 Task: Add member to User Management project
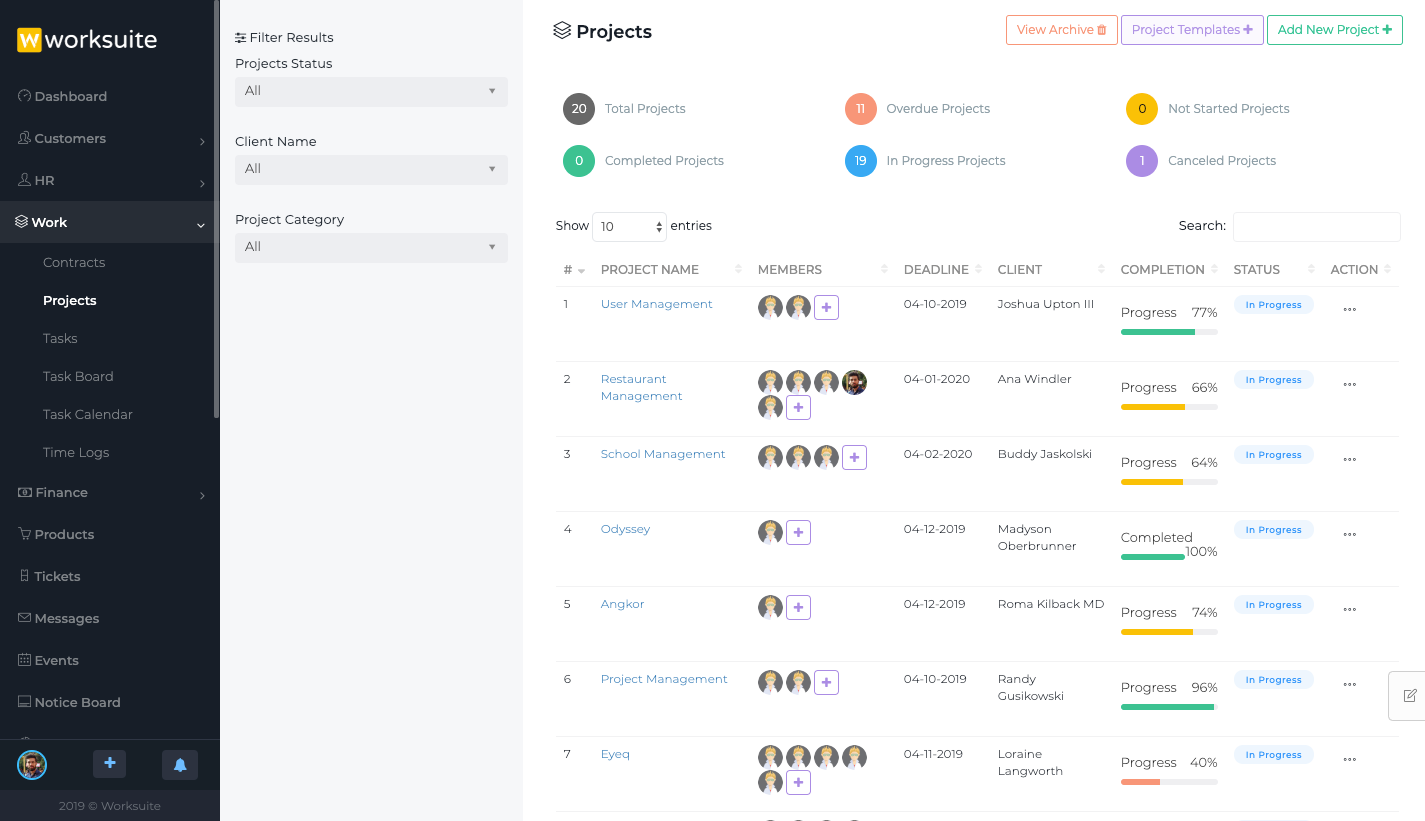[826, 308]
